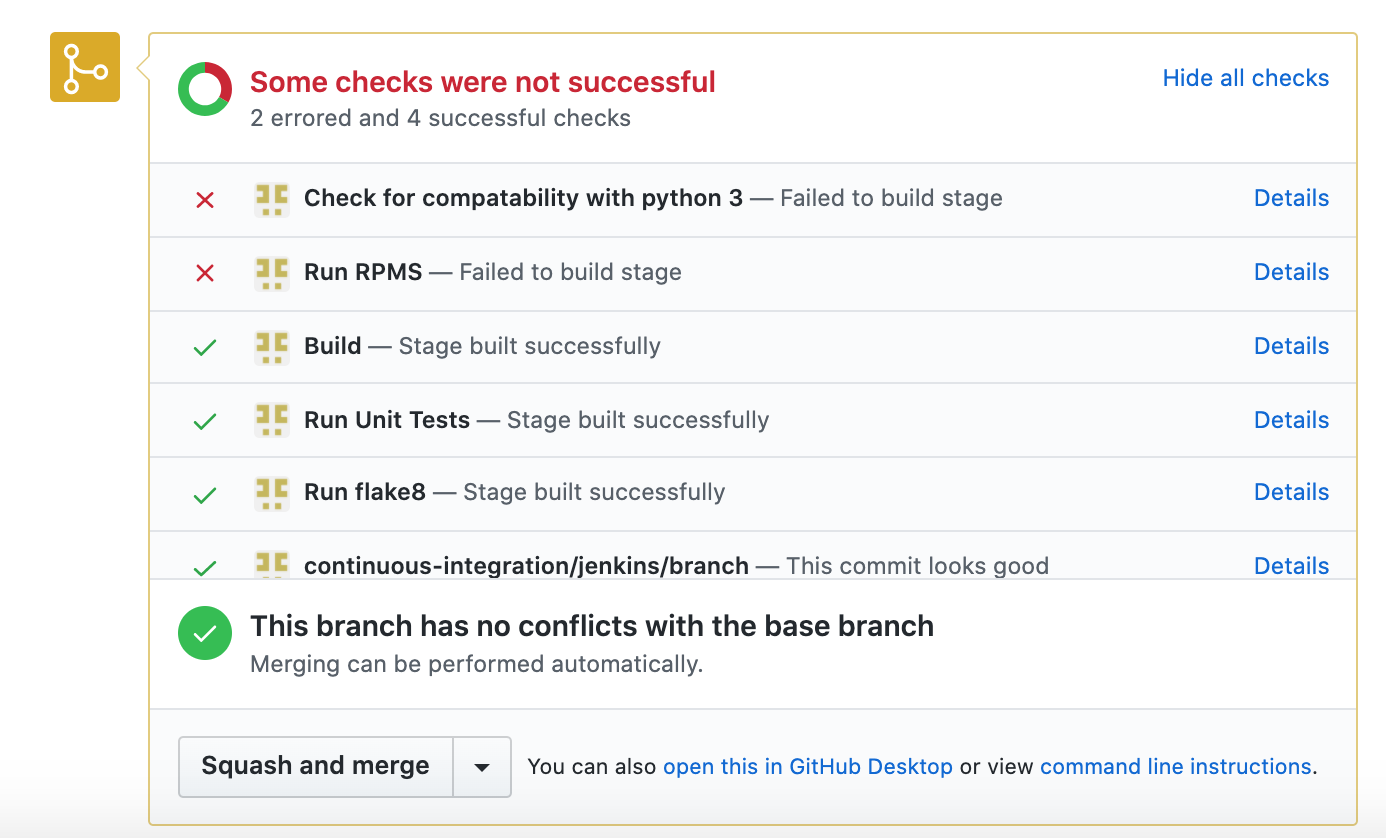Click the open this in GitHub Desktop link
Screen dimensions: 1386x838
pyautogui.click(x=807, y=767)
